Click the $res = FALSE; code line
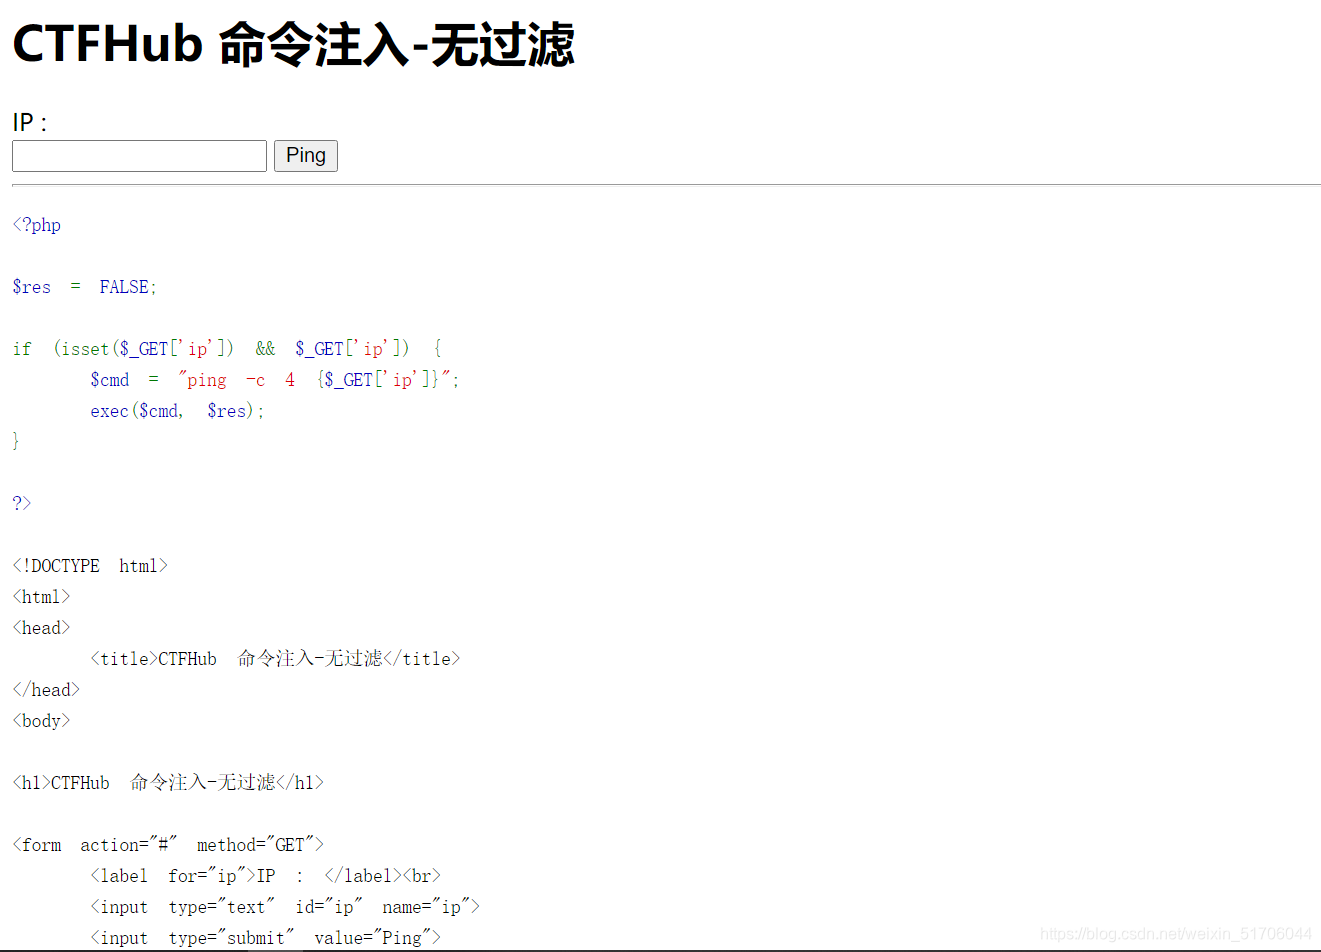The image size is (1321, 952). [83, 286]
